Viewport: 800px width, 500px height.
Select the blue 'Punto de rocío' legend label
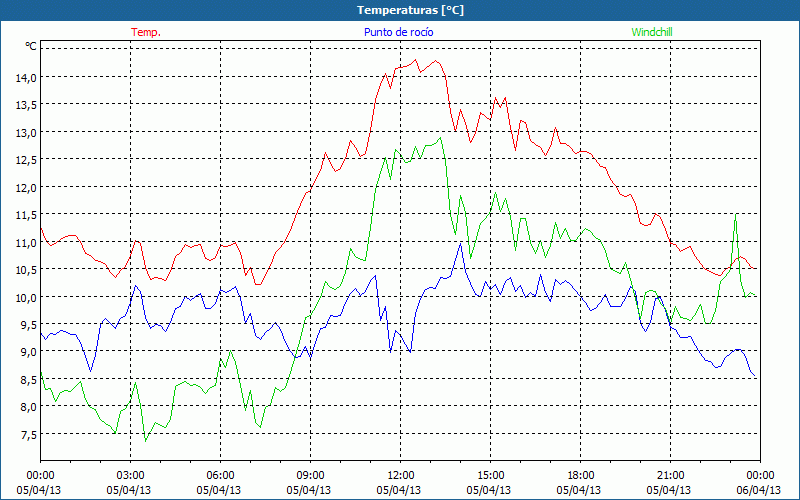point(398,32)
